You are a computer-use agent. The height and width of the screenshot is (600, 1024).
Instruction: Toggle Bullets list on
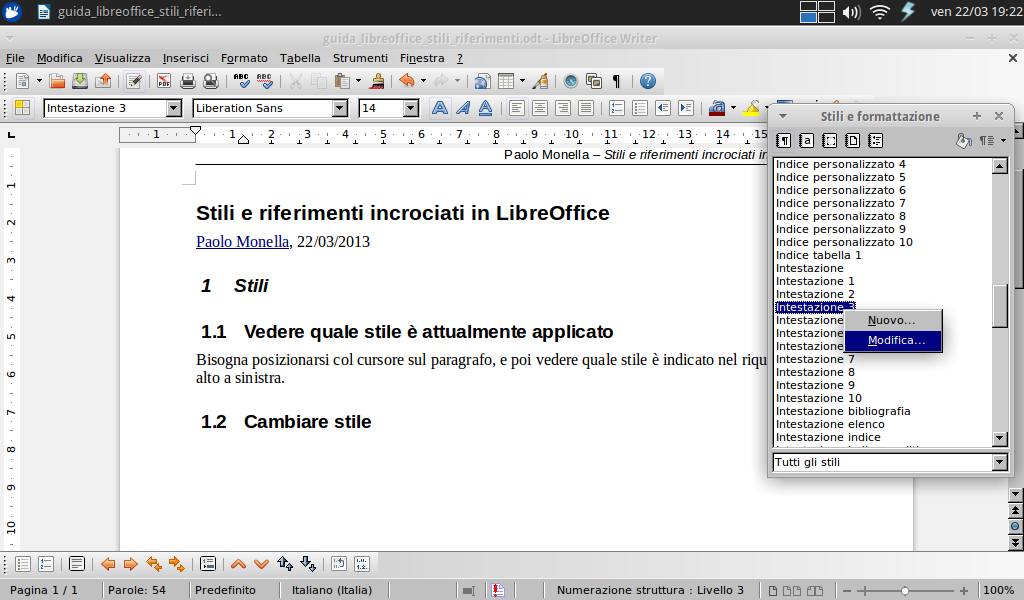coord(639,108)
